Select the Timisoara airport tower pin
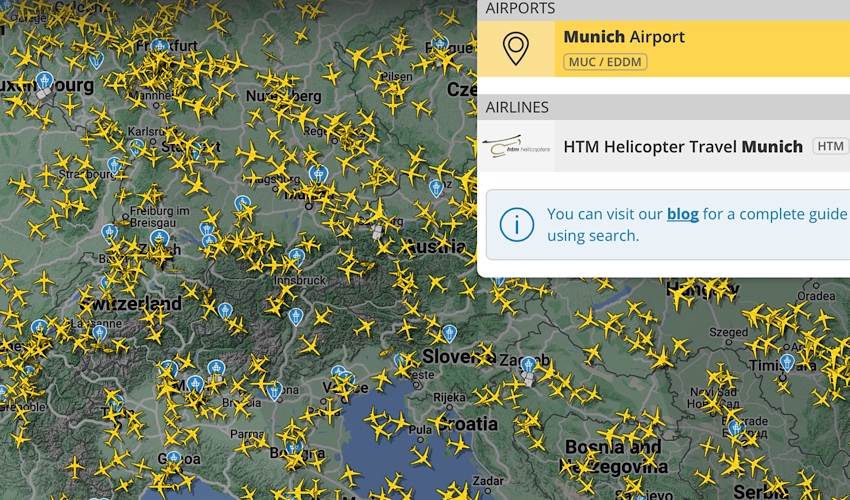The height and width of the screenshot is (500, 850). pyautogui.click(x=787, y=363)
